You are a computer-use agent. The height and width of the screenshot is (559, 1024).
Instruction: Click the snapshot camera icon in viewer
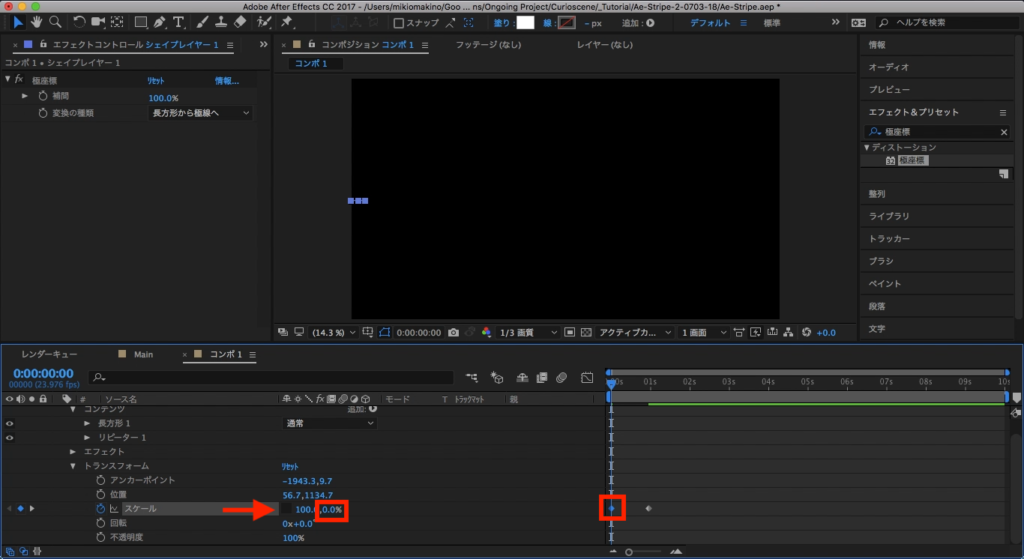(x=454, y=332)
